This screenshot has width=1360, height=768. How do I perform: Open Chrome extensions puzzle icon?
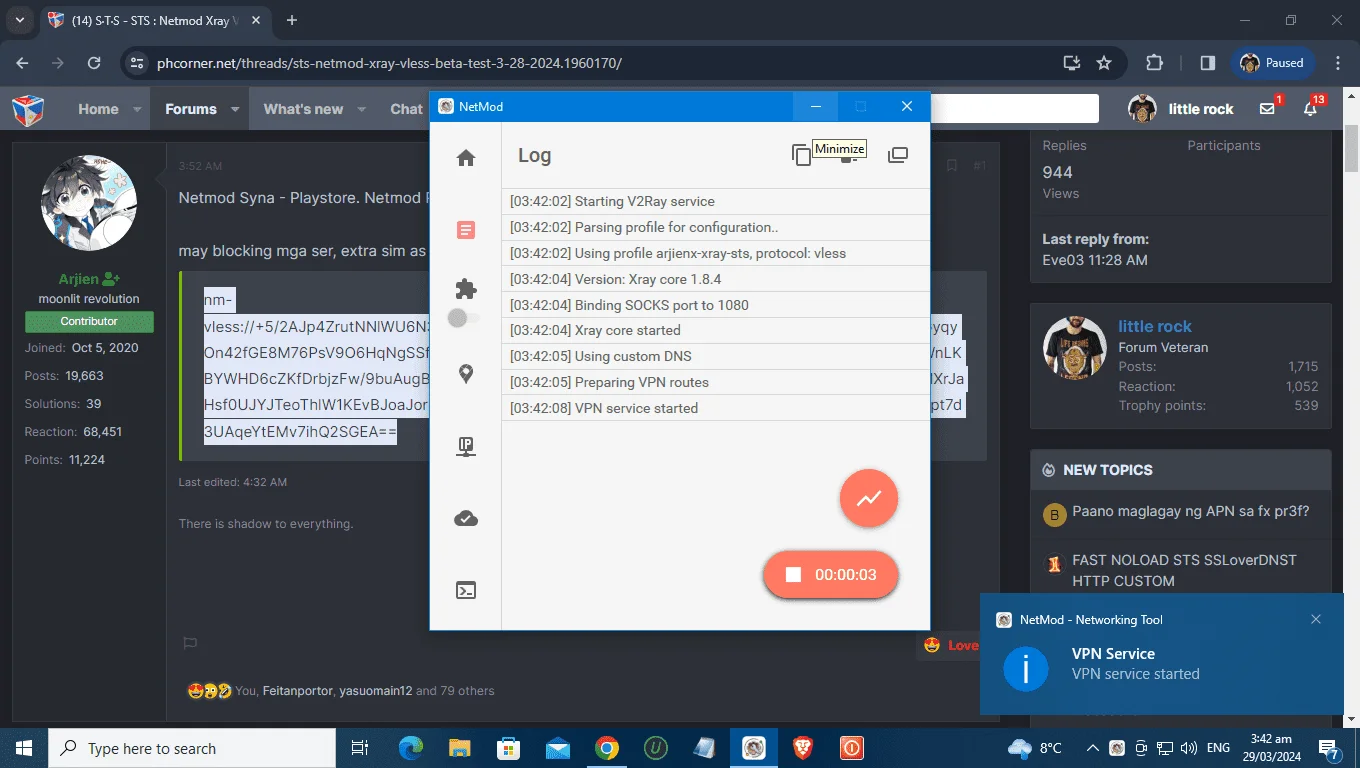tap(1154, 63)
